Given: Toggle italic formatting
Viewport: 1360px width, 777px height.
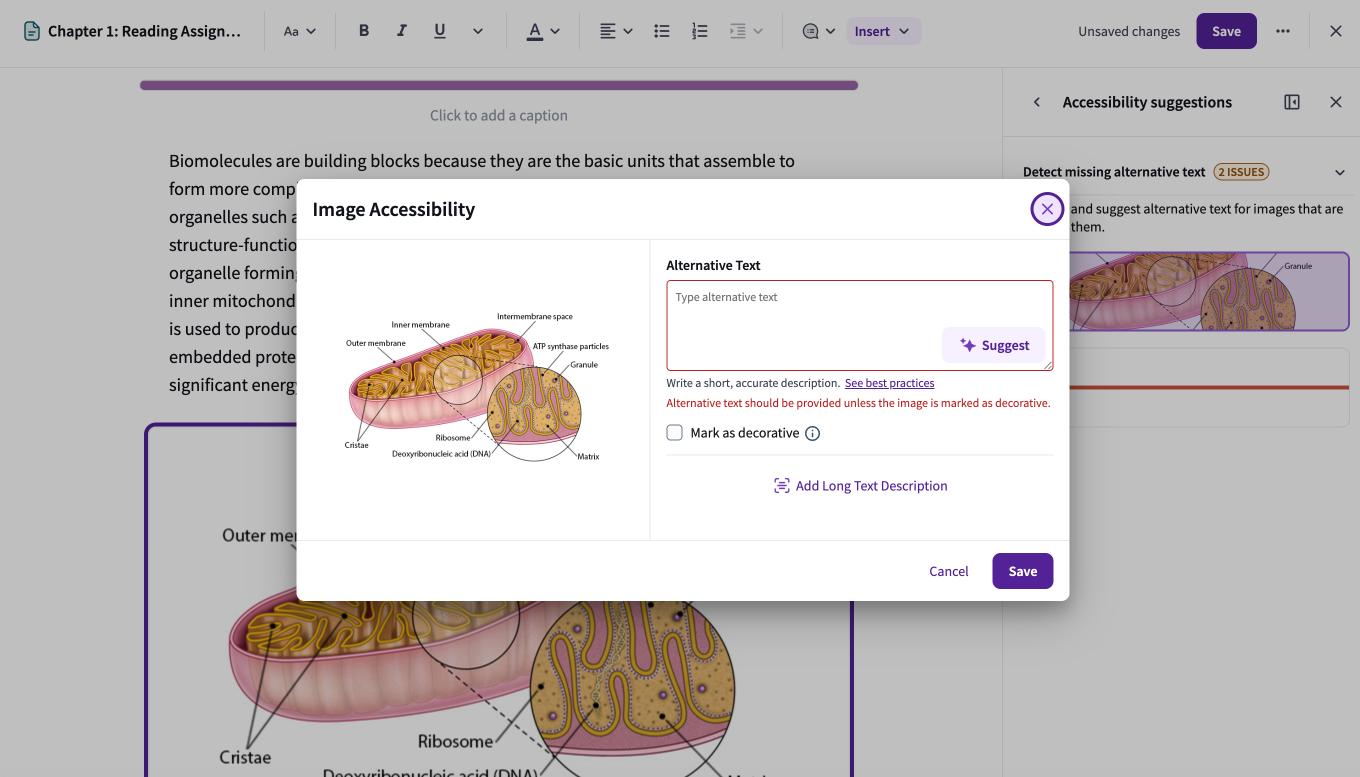Looking at the screenshot, I should 401,31.
